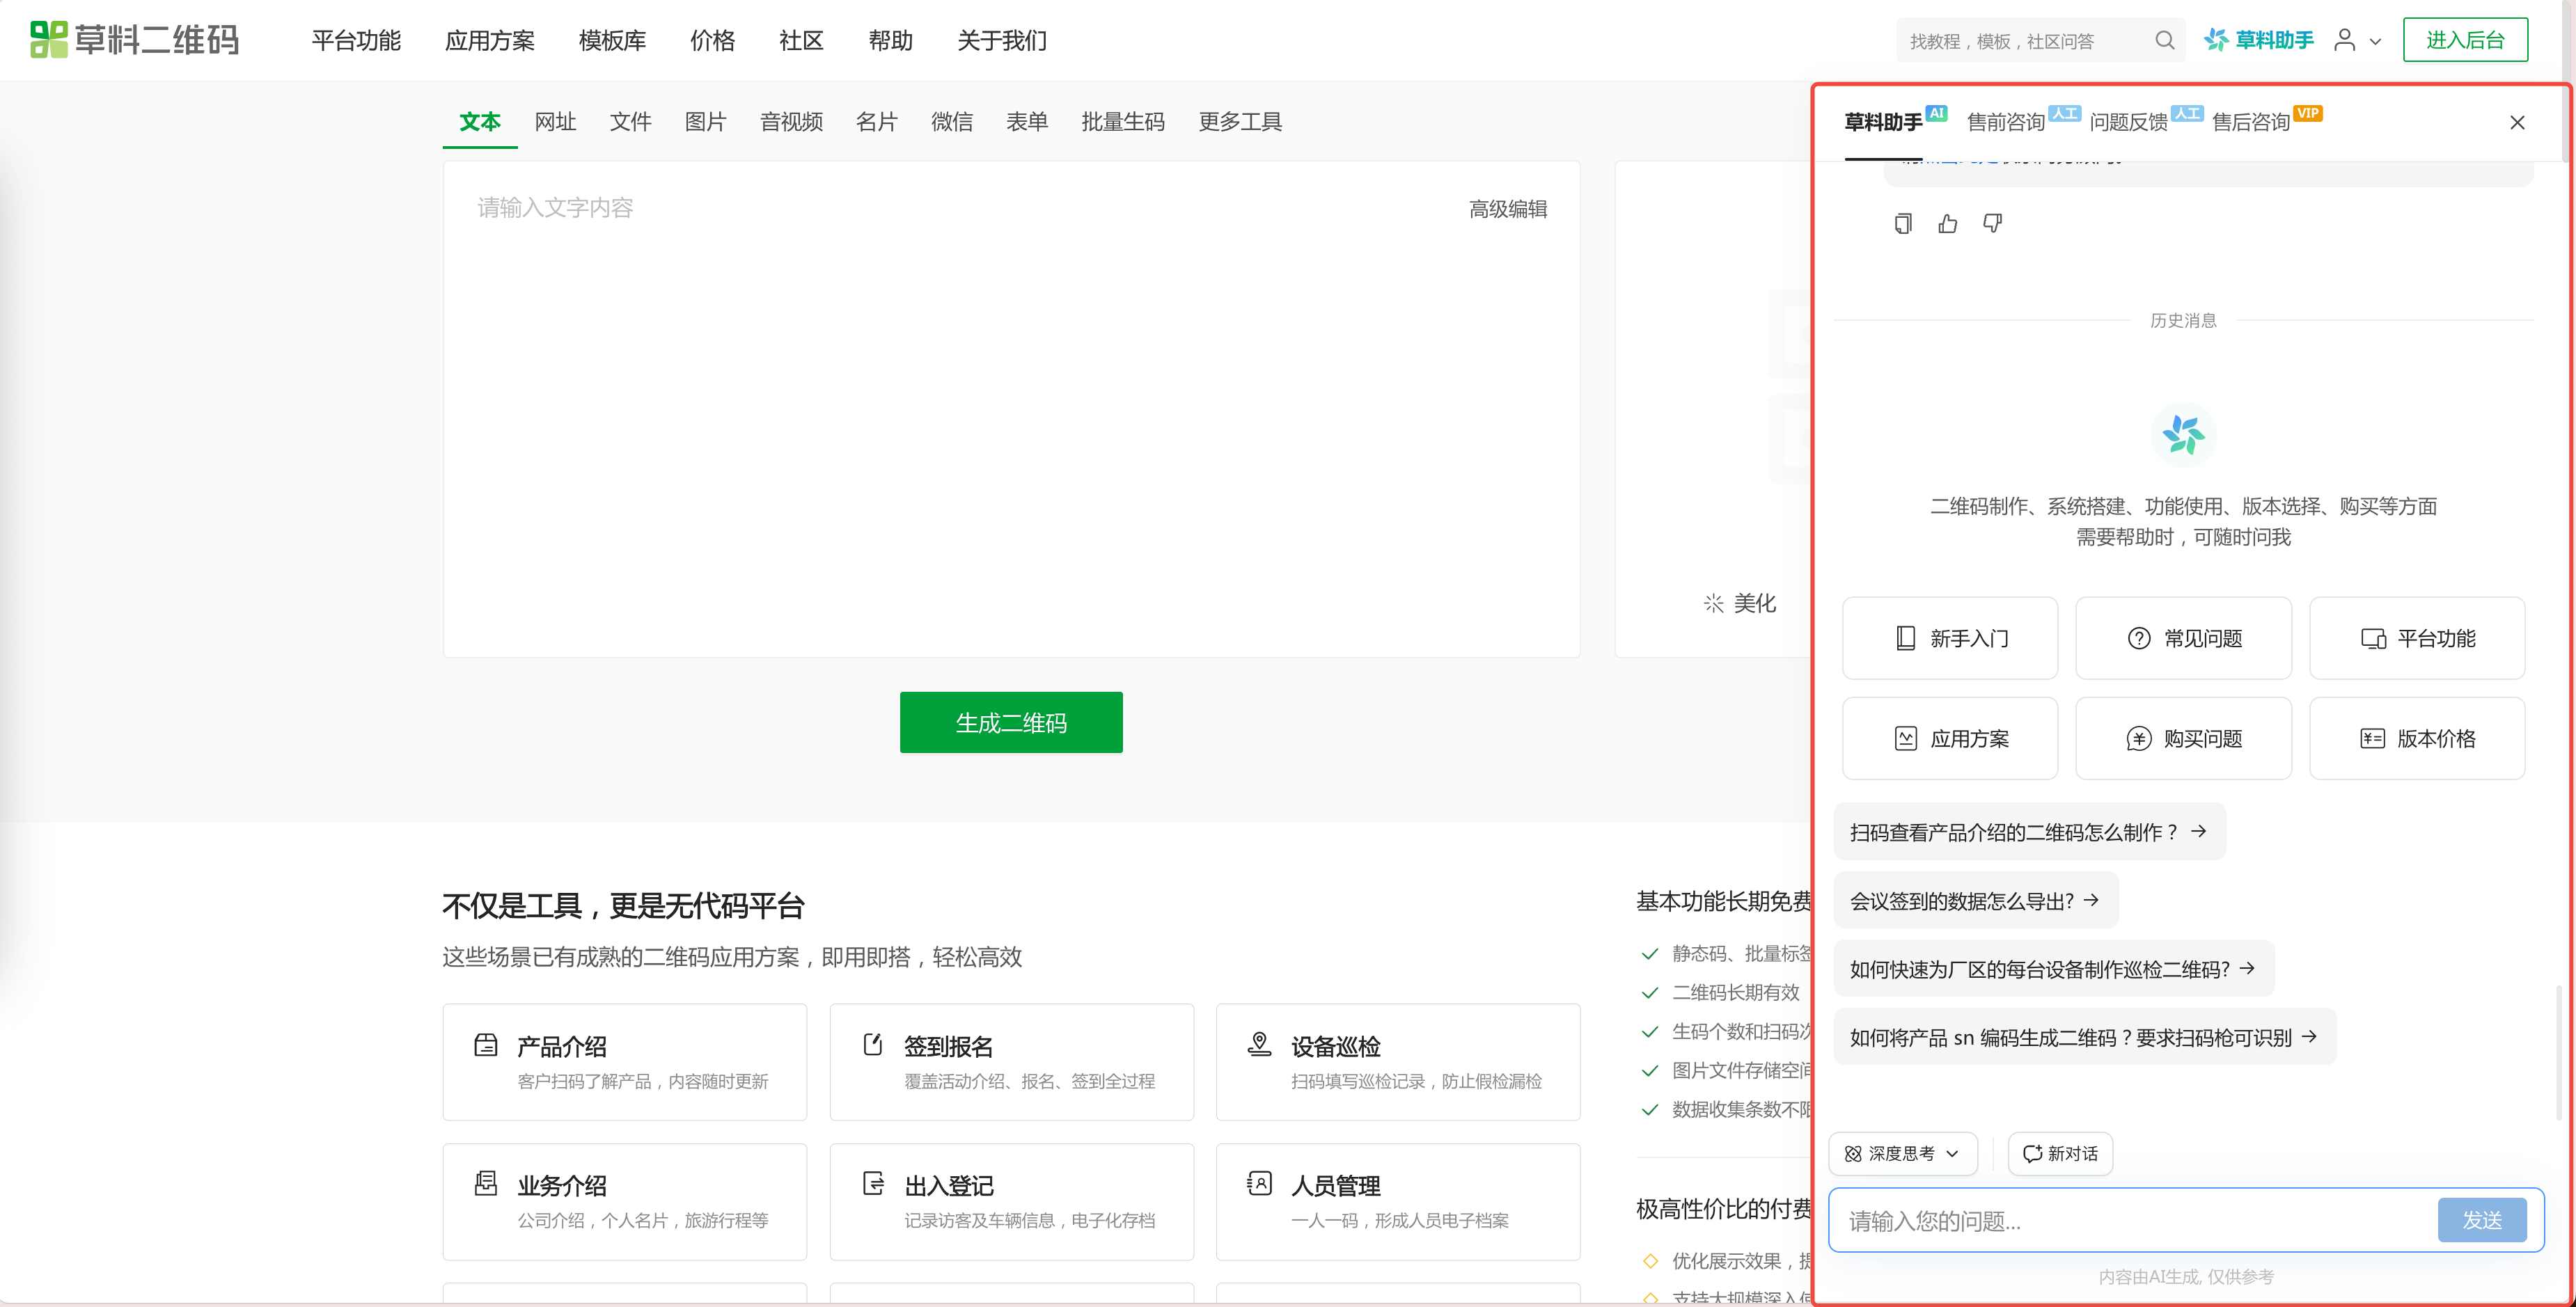Open the 产品介绍 scenario card

tap(625, 1062)
